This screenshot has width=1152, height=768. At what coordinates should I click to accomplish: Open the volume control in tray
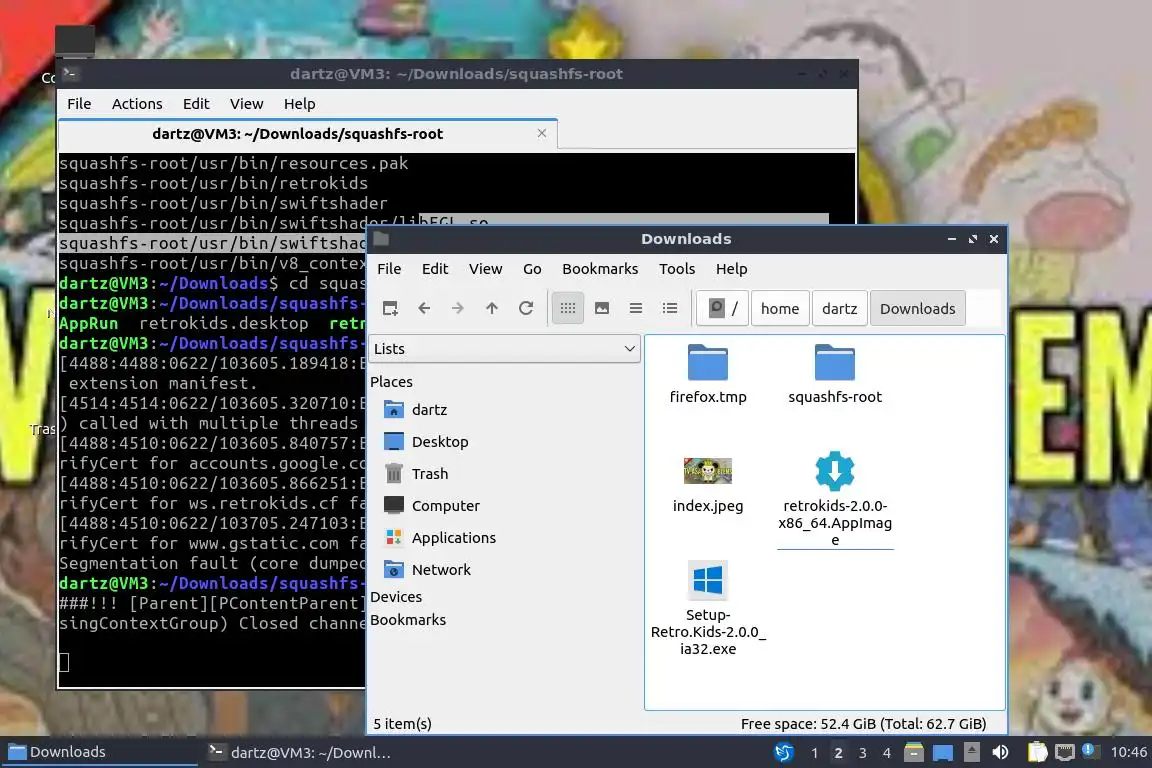coord(1000,753)
